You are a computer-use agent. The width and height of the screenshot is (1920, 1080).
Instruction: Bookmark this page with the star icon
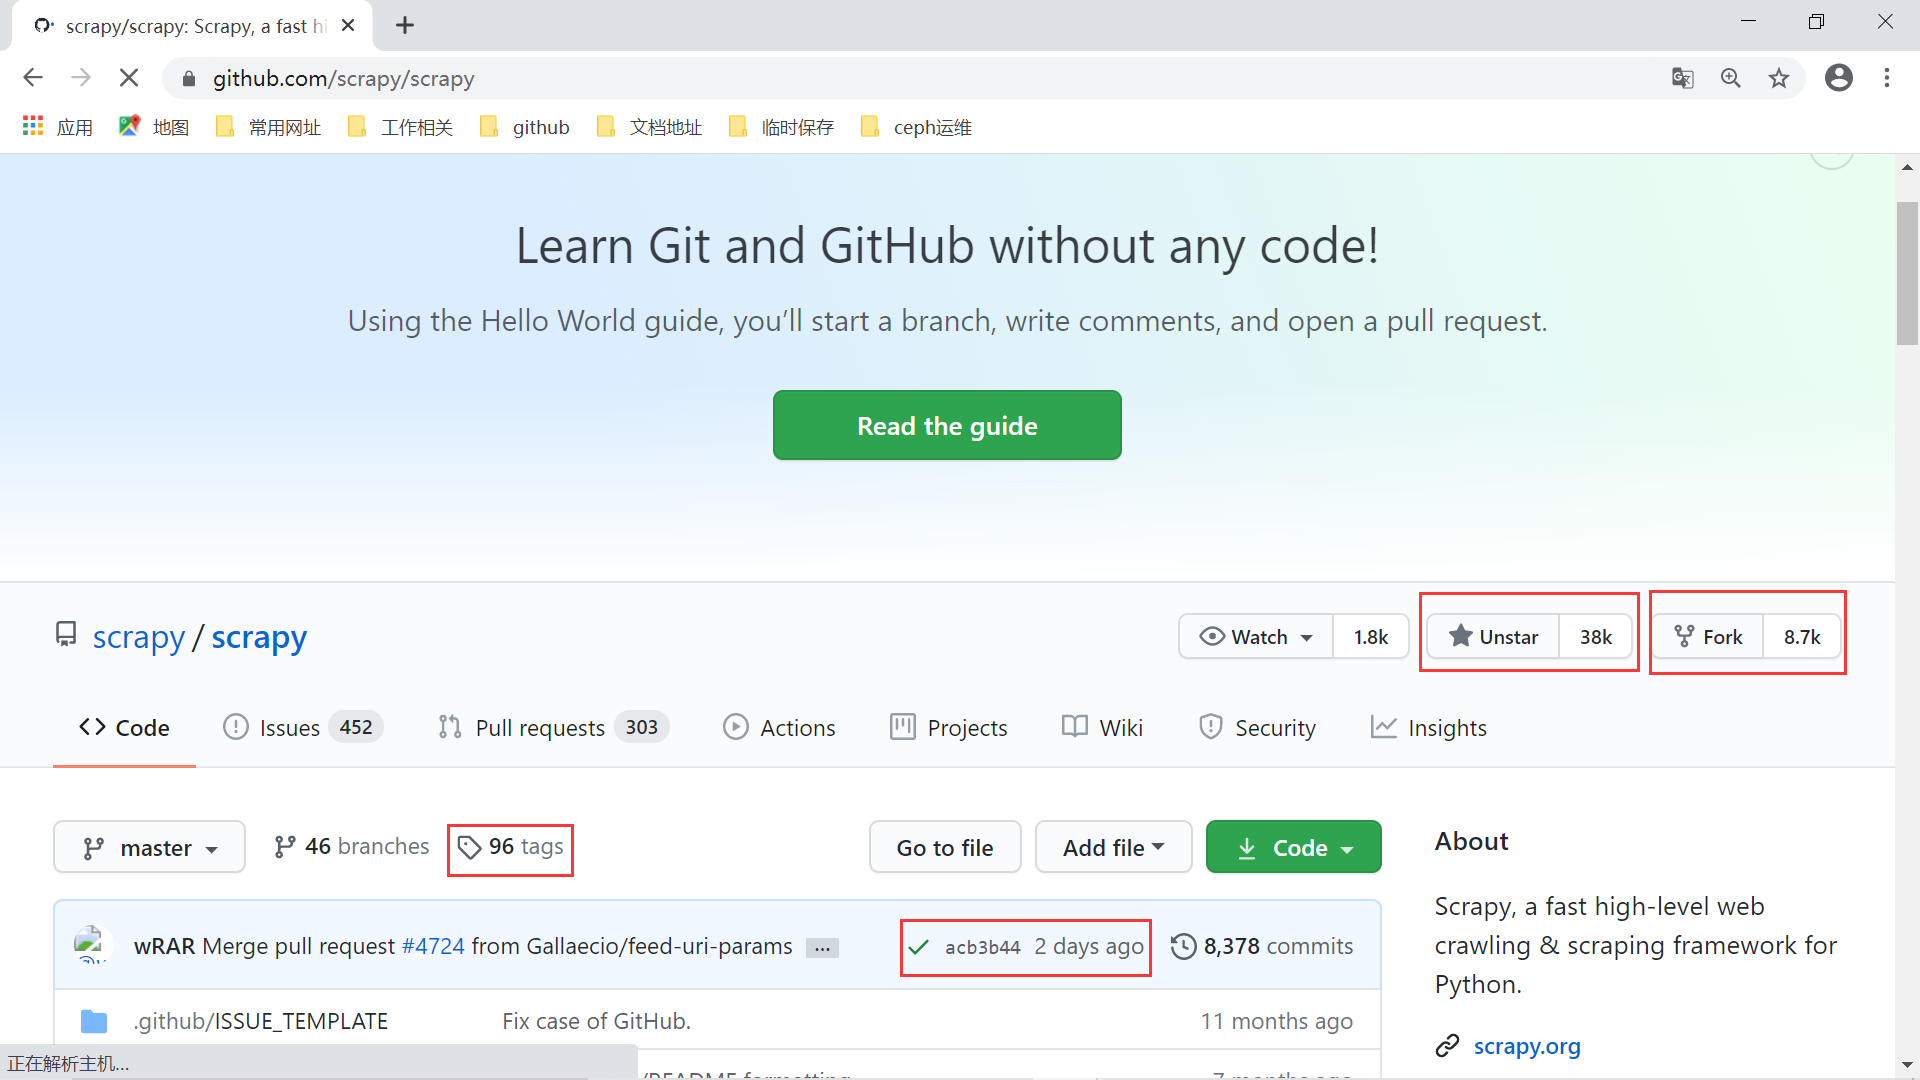[x=1779, y=78]
